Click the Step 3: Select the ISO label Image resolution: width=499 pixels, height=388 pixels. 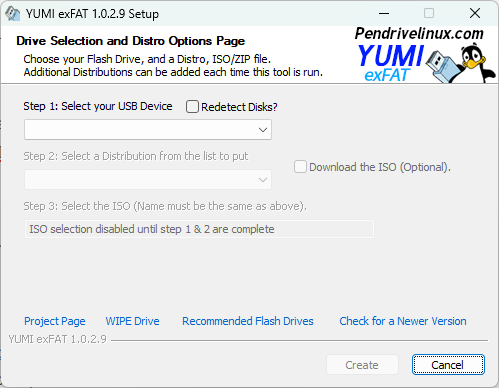165,206
